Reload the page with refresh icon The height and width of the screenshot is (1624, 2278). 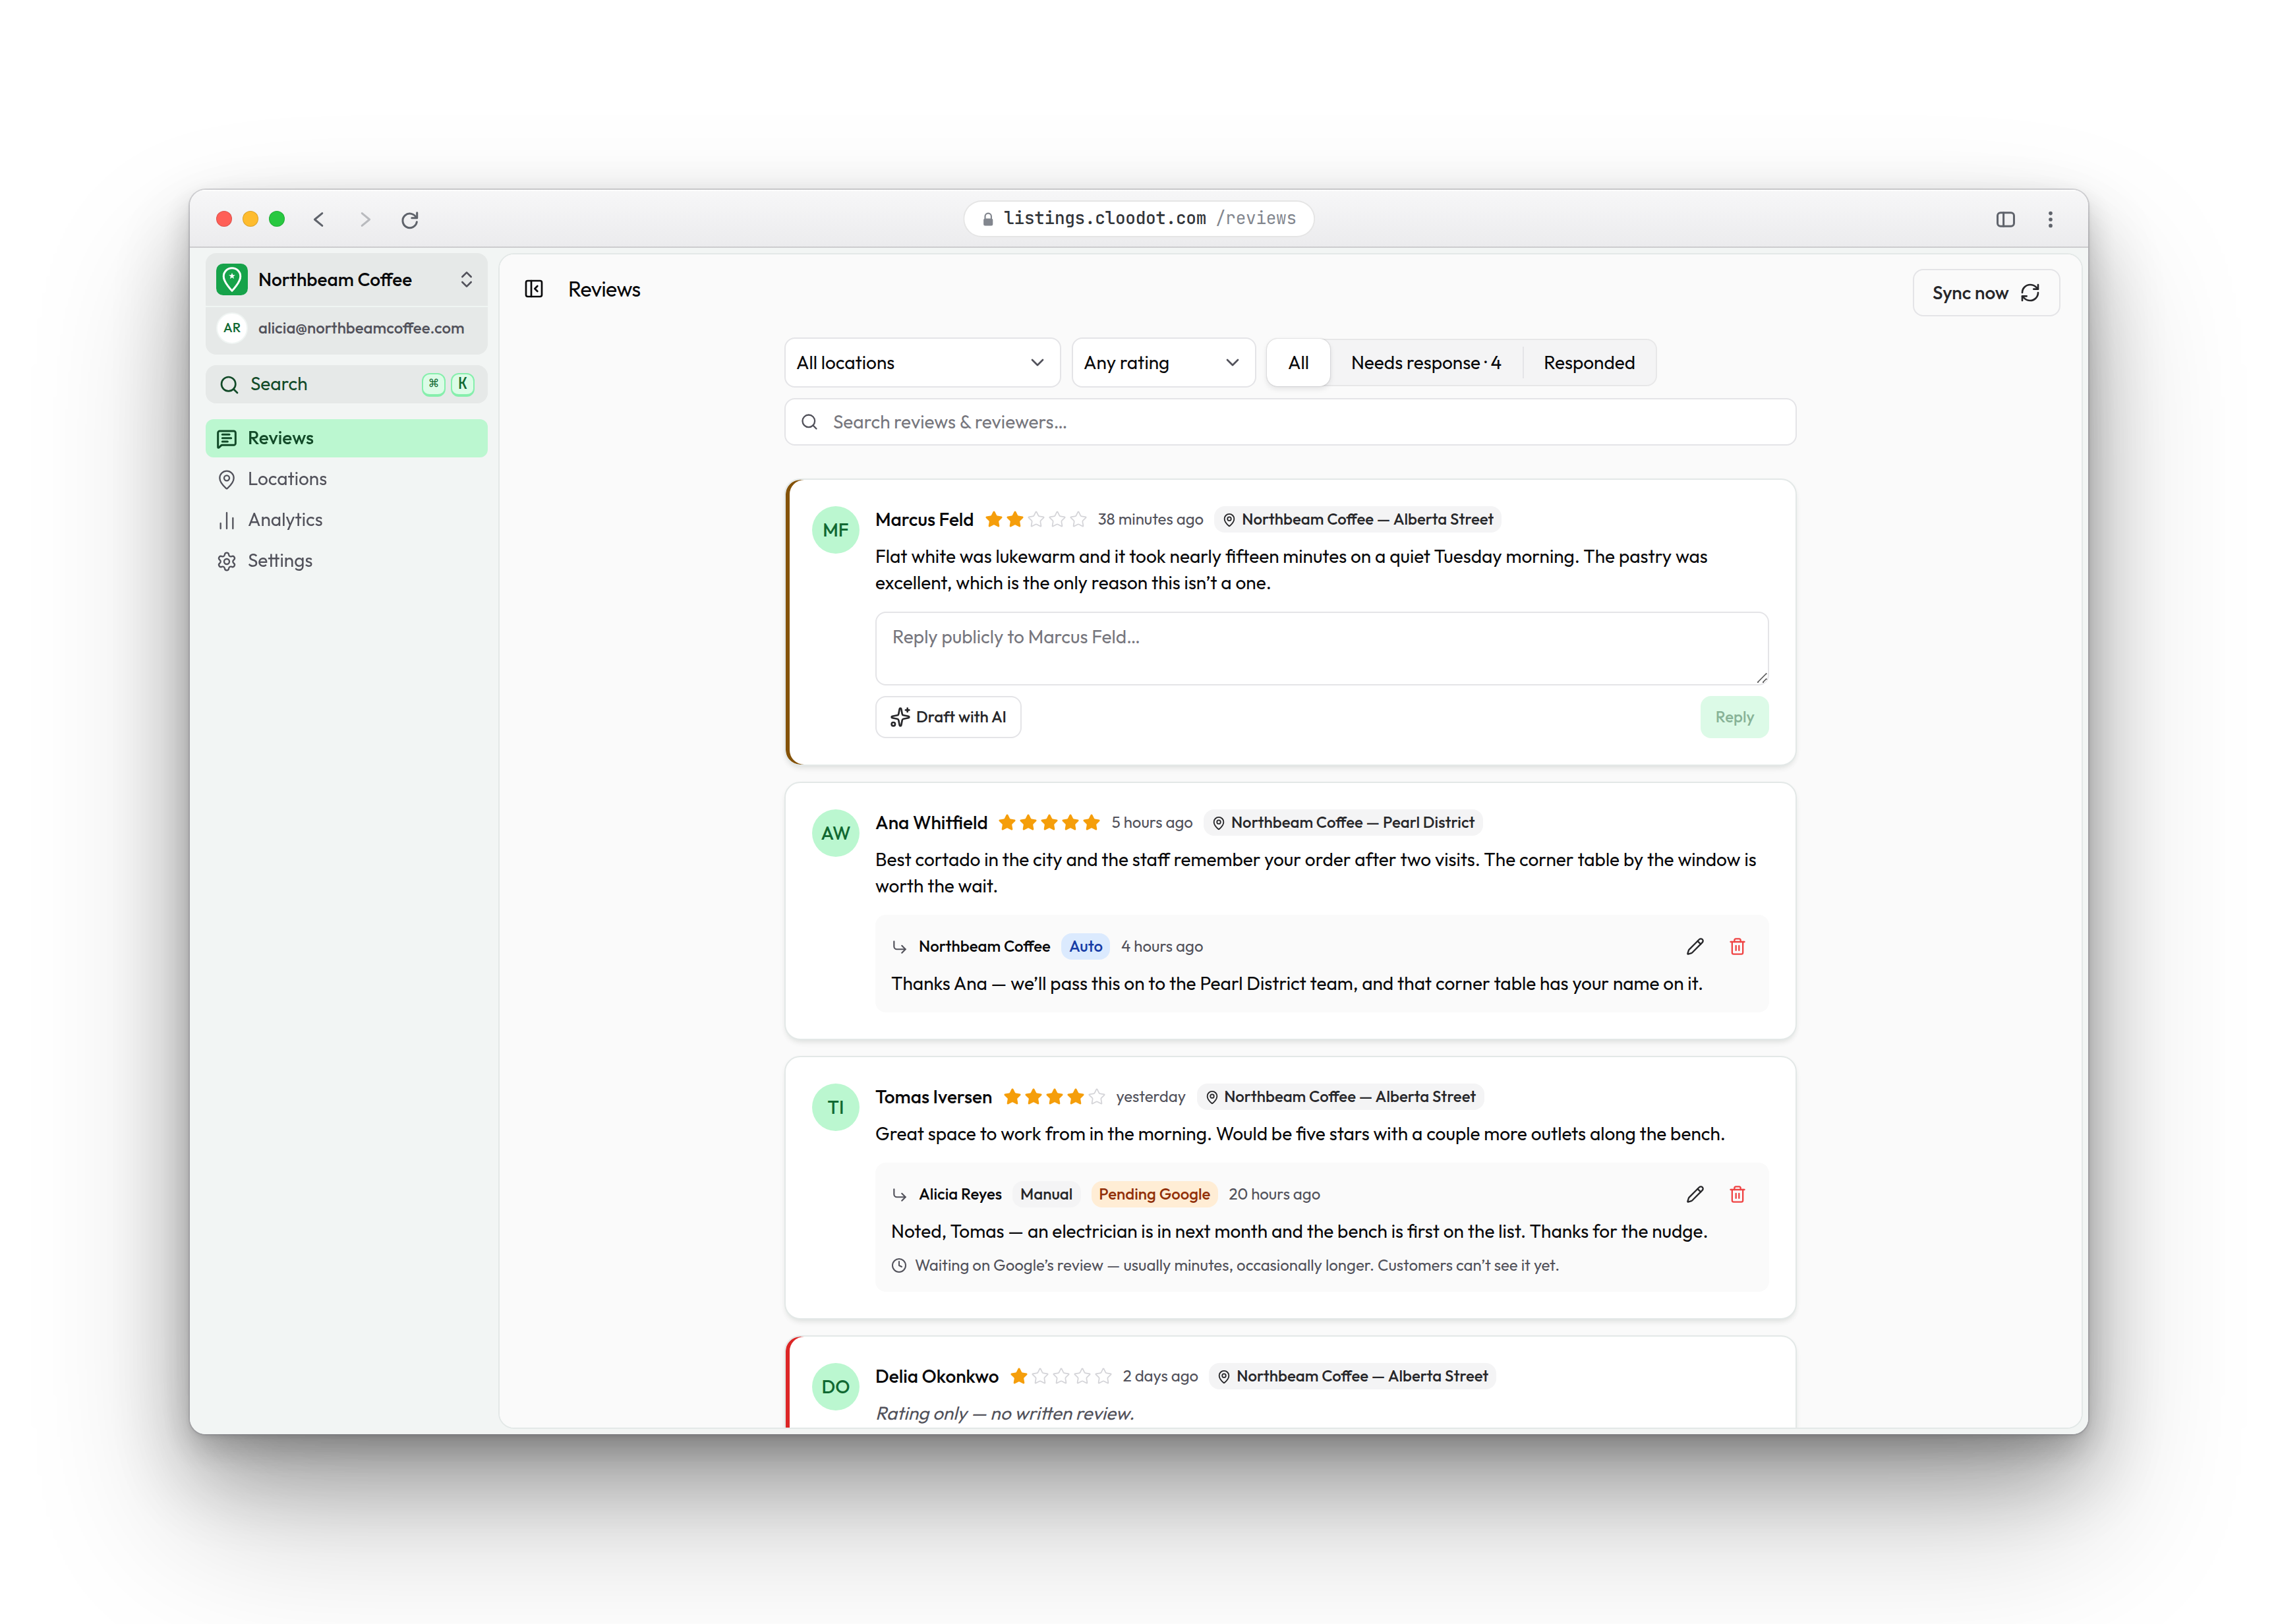(x=410, y=219)
